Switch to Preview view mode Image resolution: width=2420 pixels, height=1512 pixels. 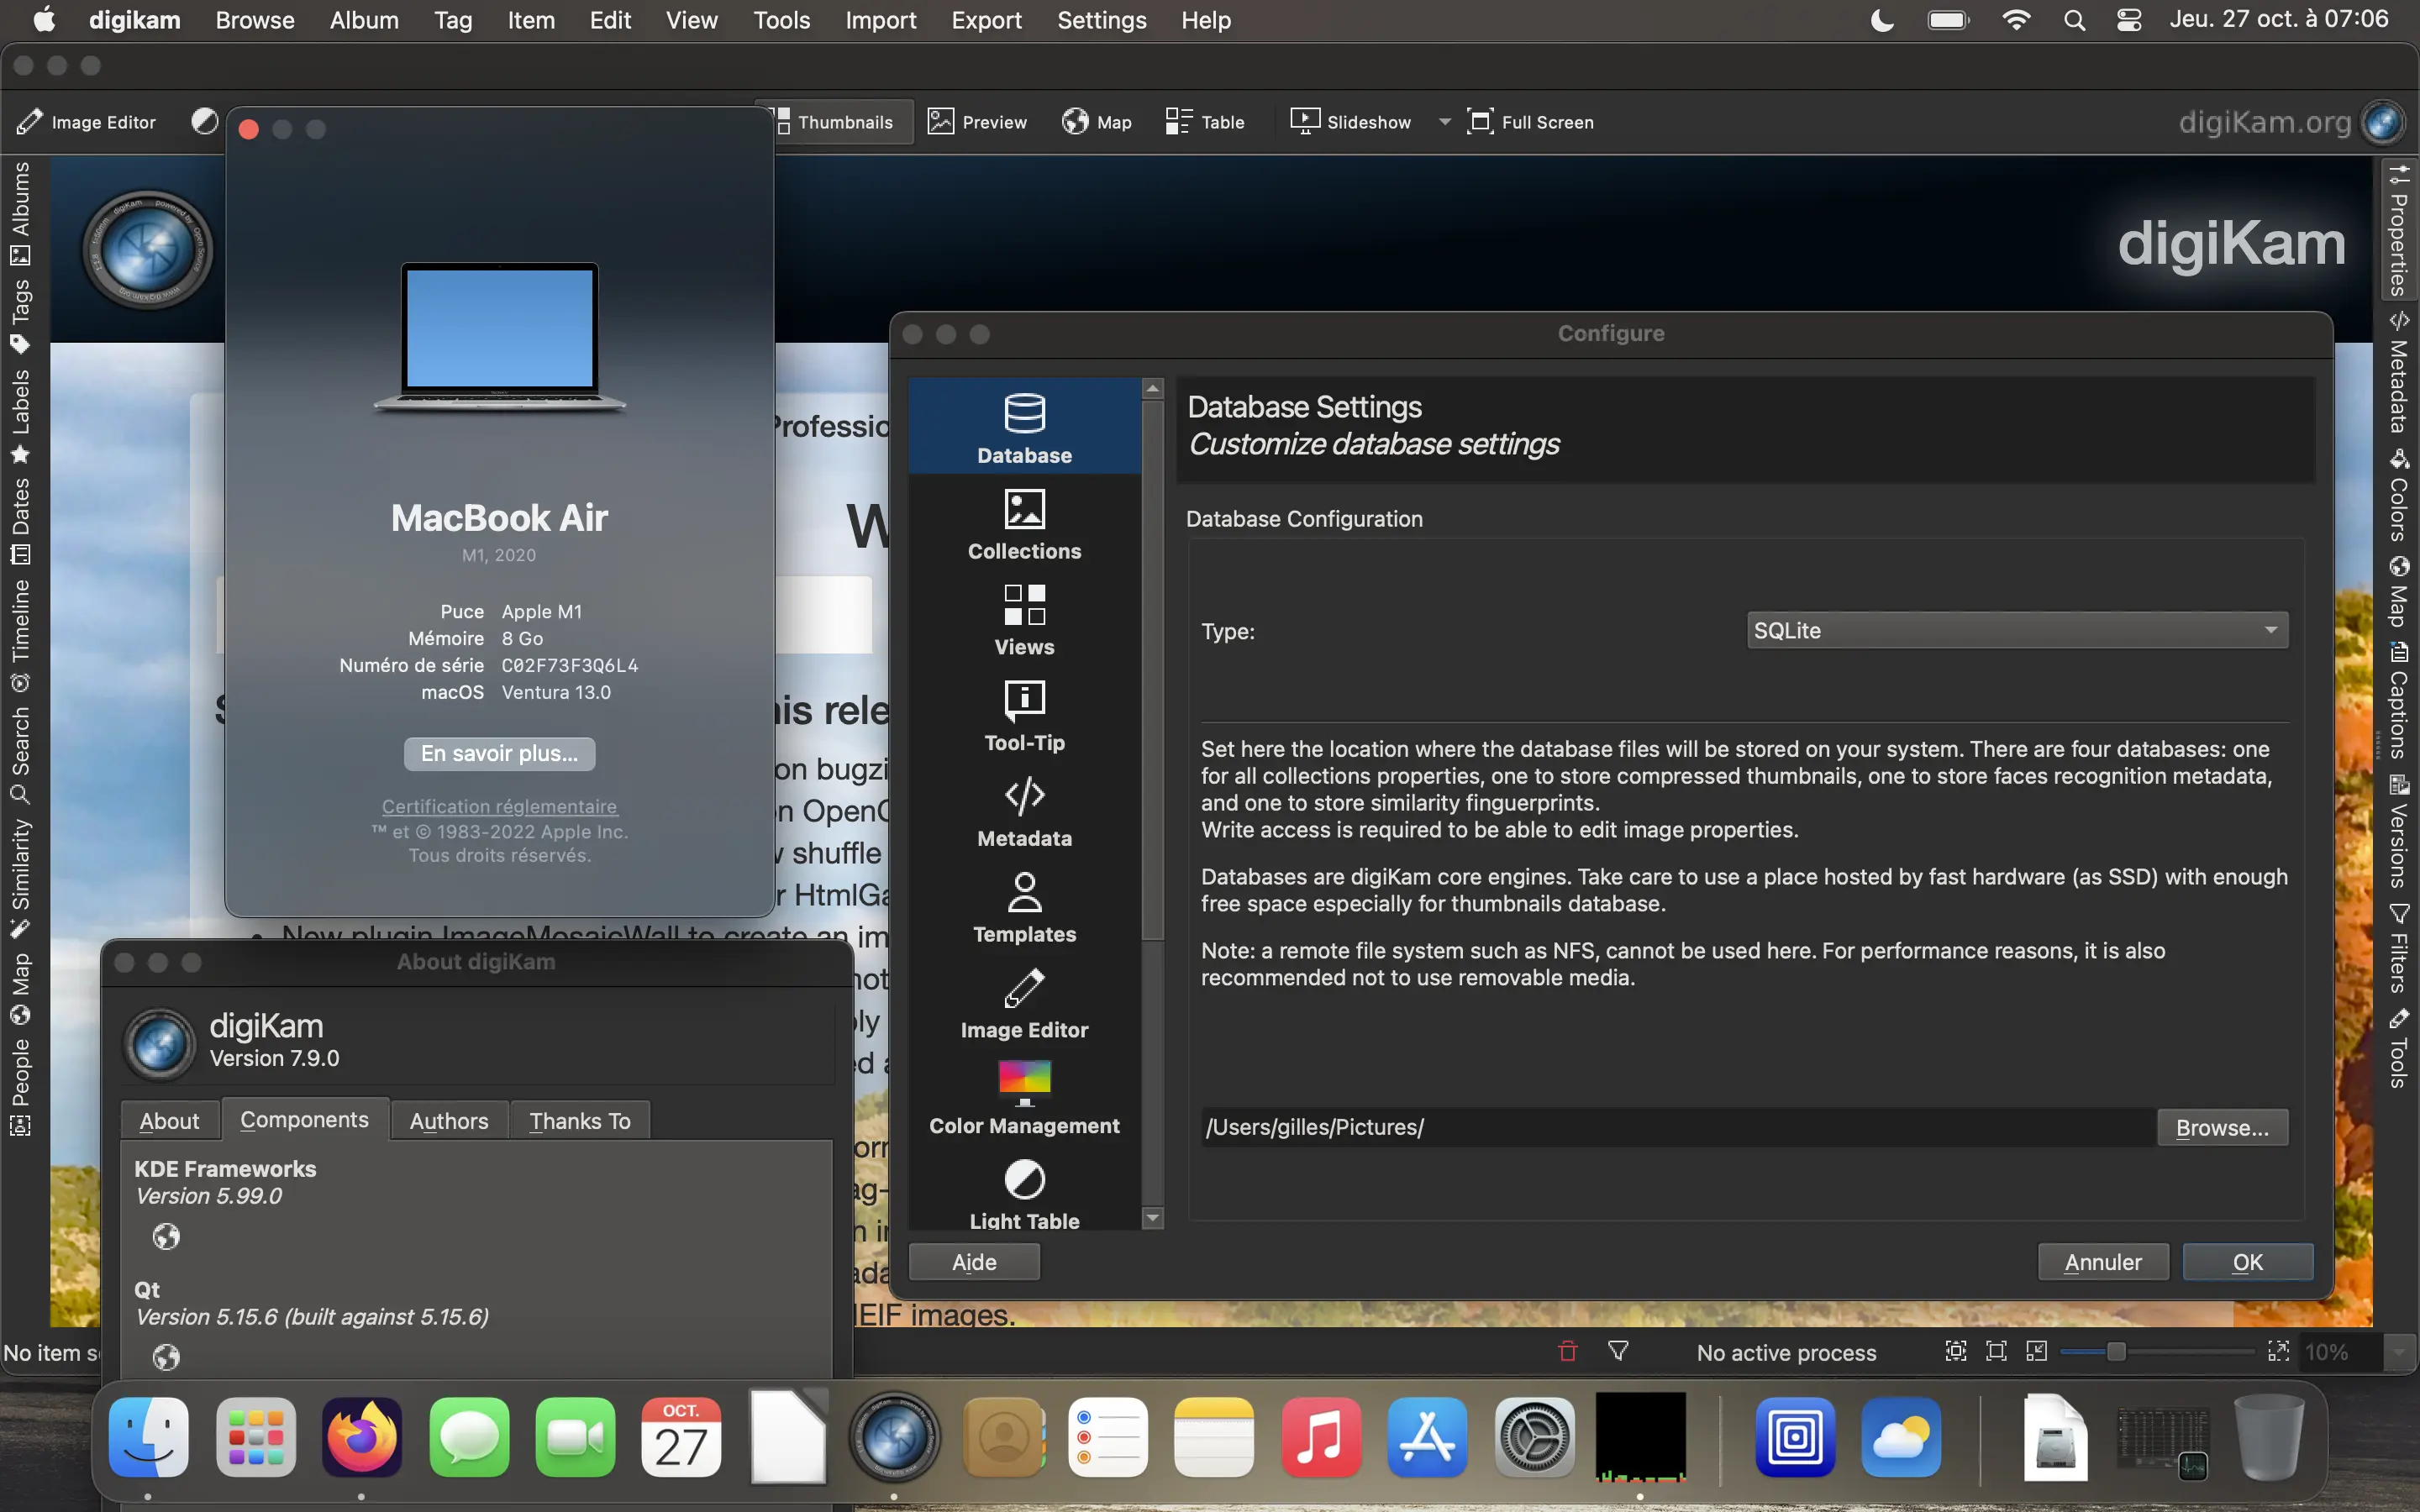pyautogui.click(x=976, y=121)
